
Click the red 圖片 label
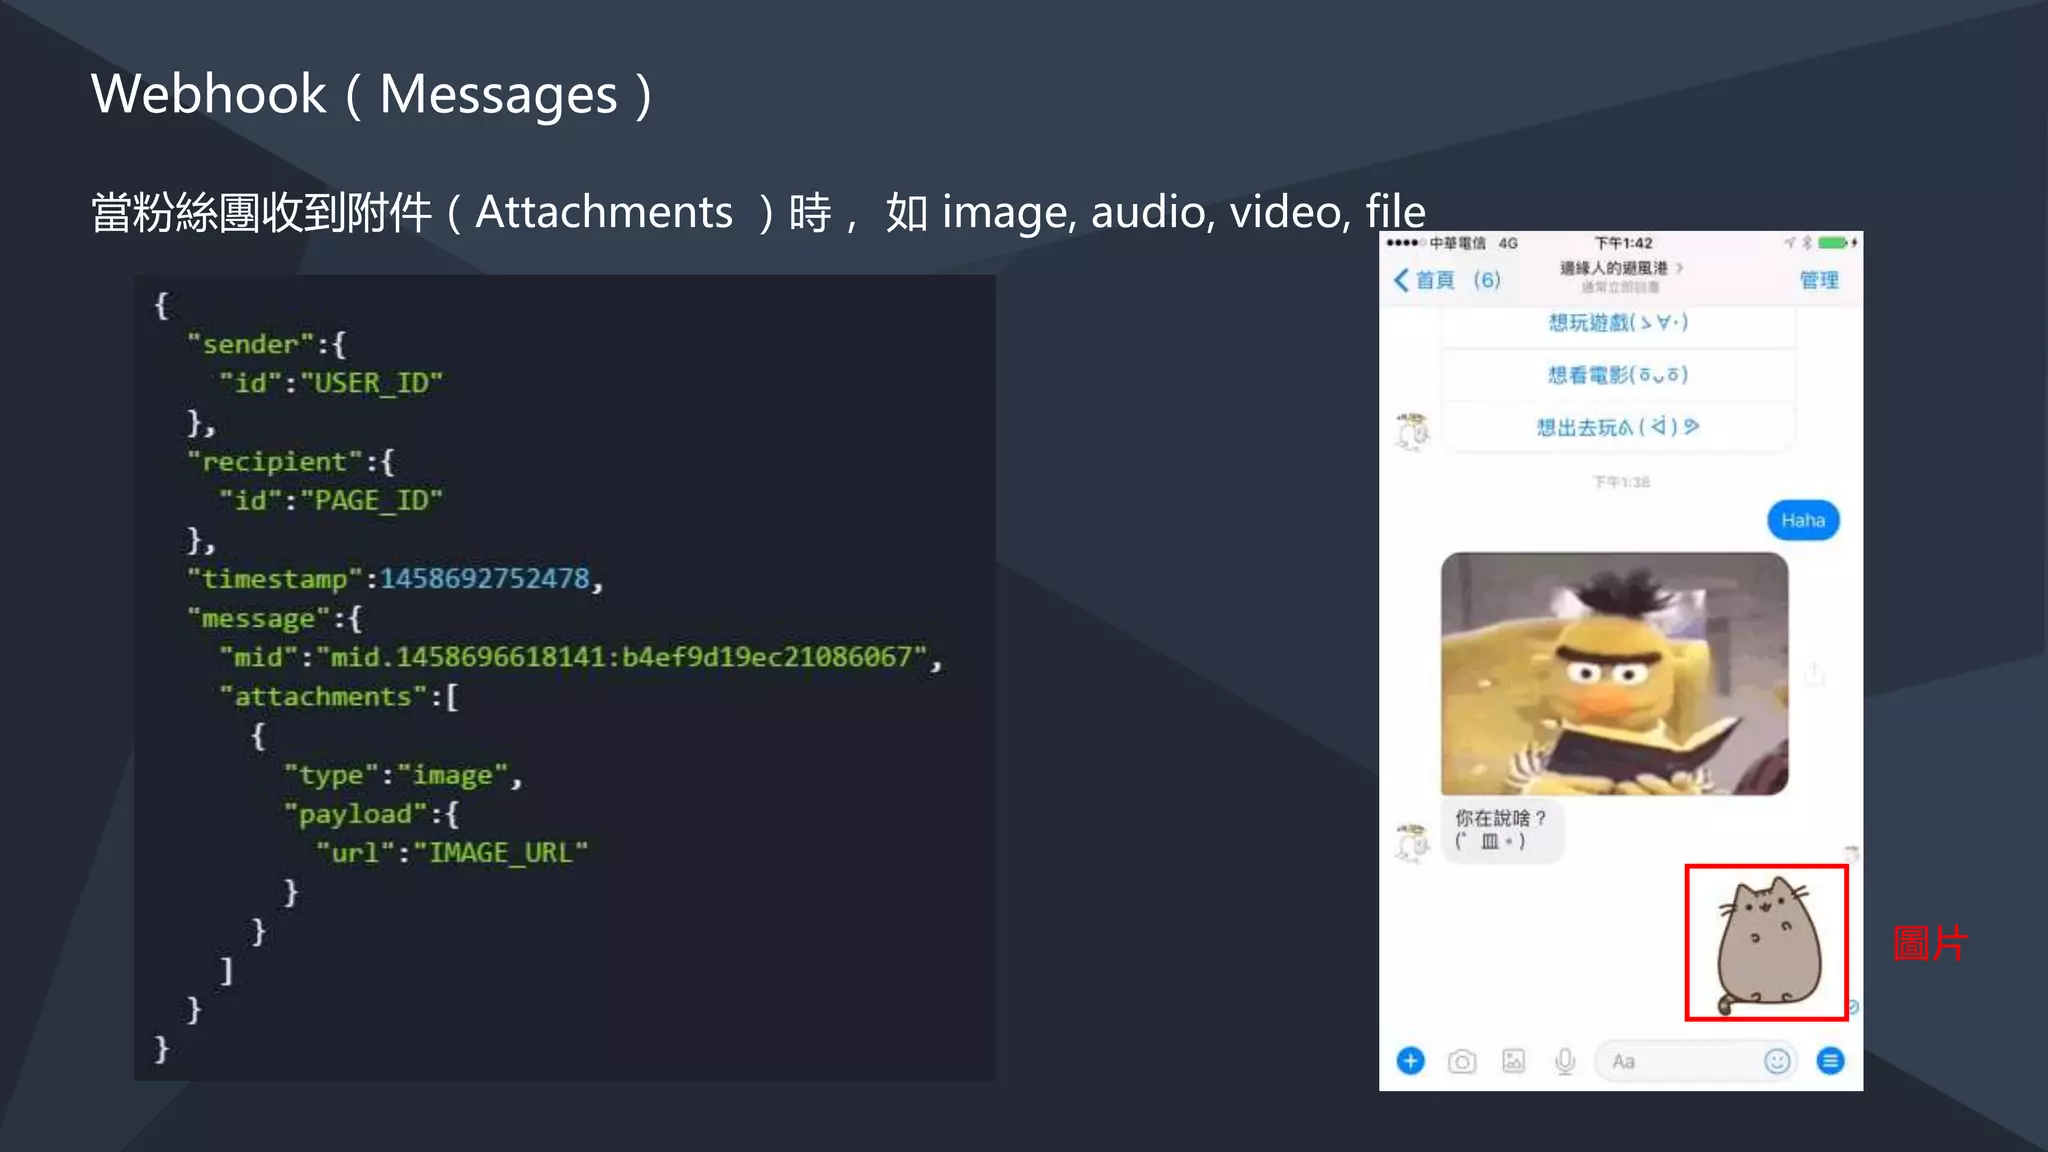(x=1930, y=943)
